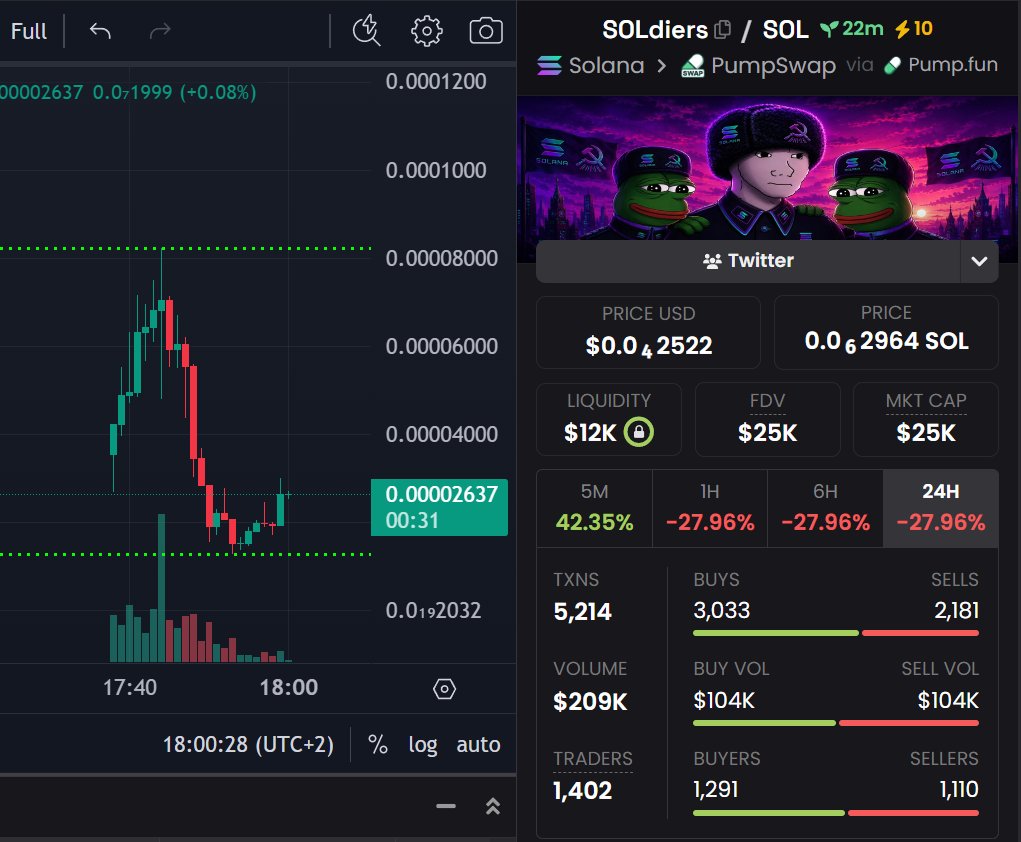
Task: Click the Pump.fun pill icon
Action: tap(893, 65)
